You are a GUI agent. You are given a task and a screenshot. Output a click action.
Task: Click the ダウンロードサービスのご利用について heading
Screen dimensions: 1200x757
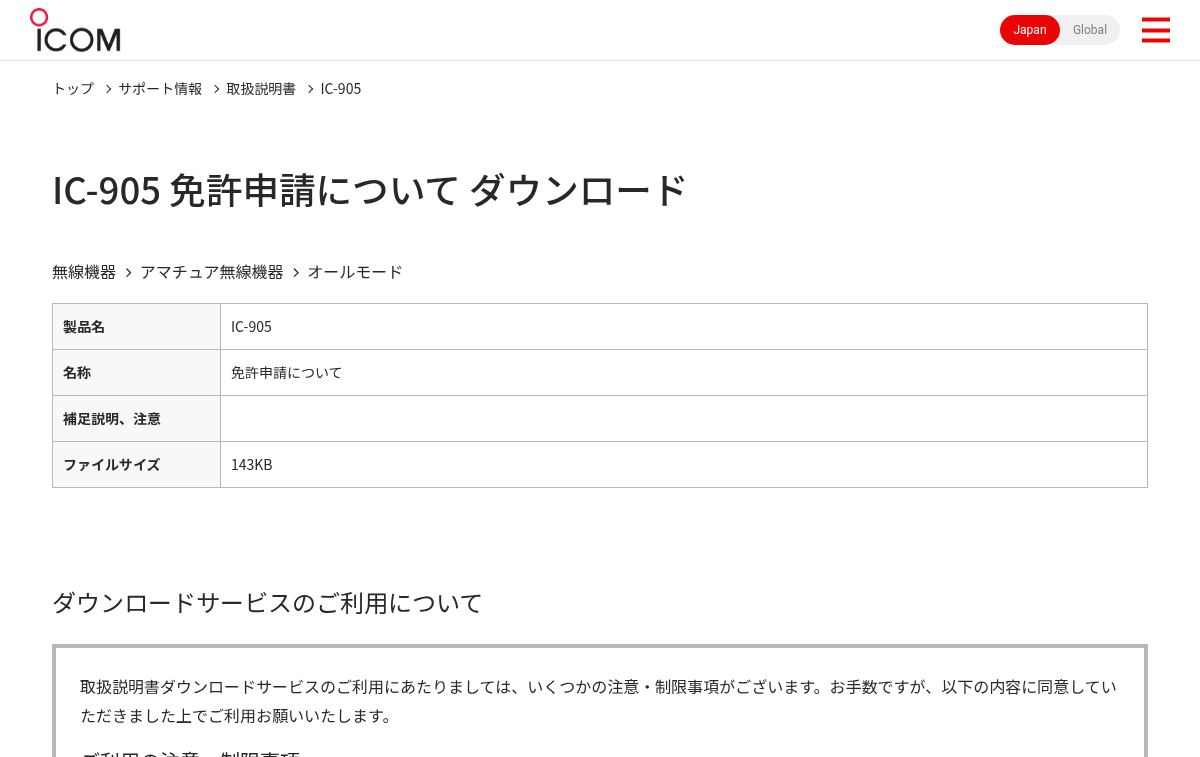(x=267, y=603)
